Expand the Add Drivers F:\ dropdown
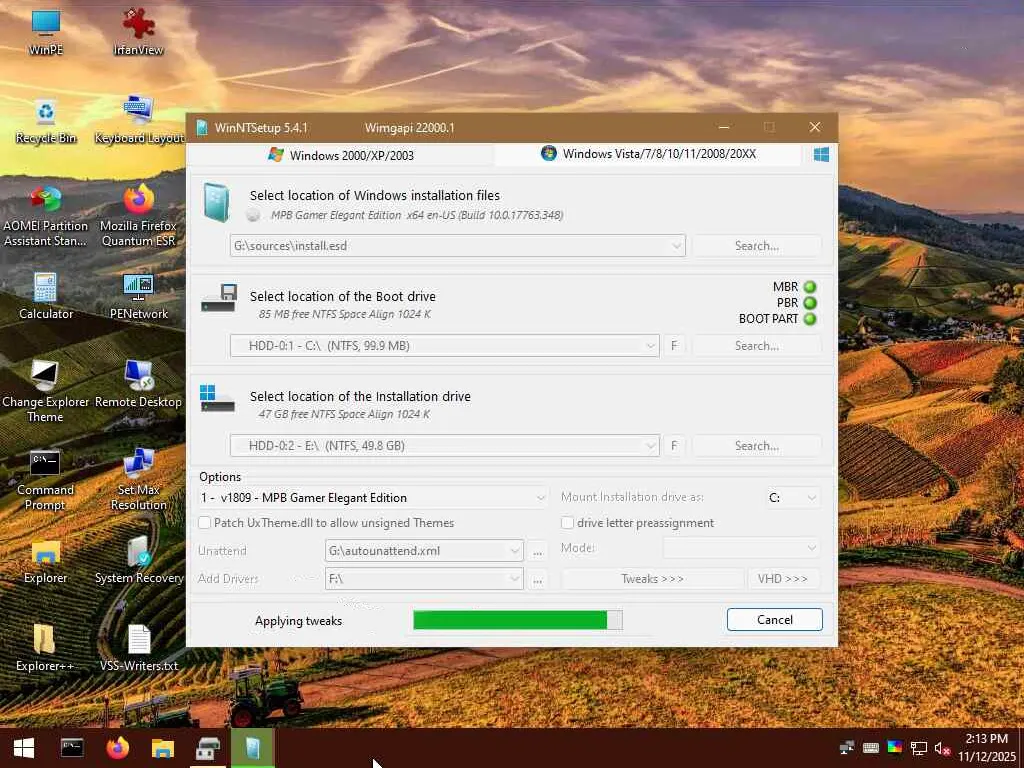The width and height of the screenshot is (1024, 768). click(515, 579)
